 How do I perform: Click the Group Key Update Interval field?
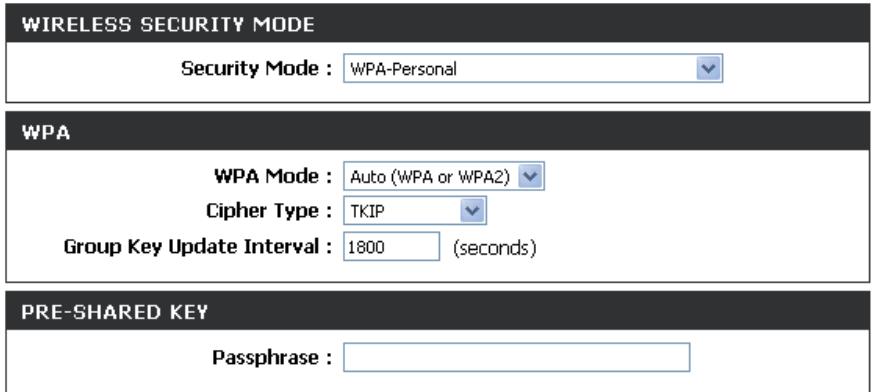tap(391, 246)
